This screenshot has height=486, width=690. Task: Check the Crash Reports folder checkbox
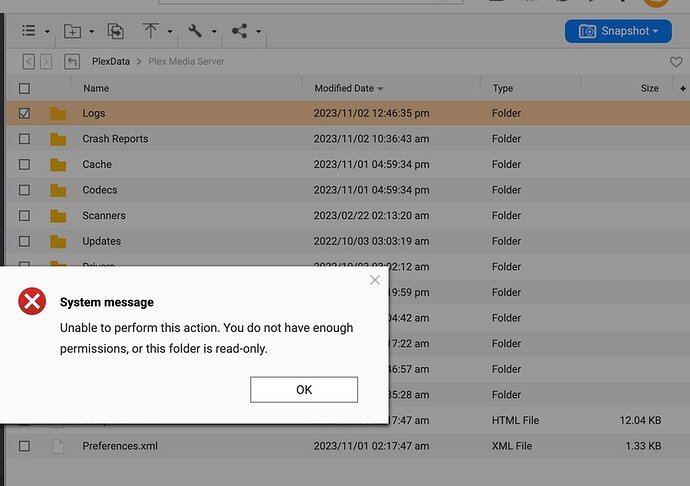point(25,139)
